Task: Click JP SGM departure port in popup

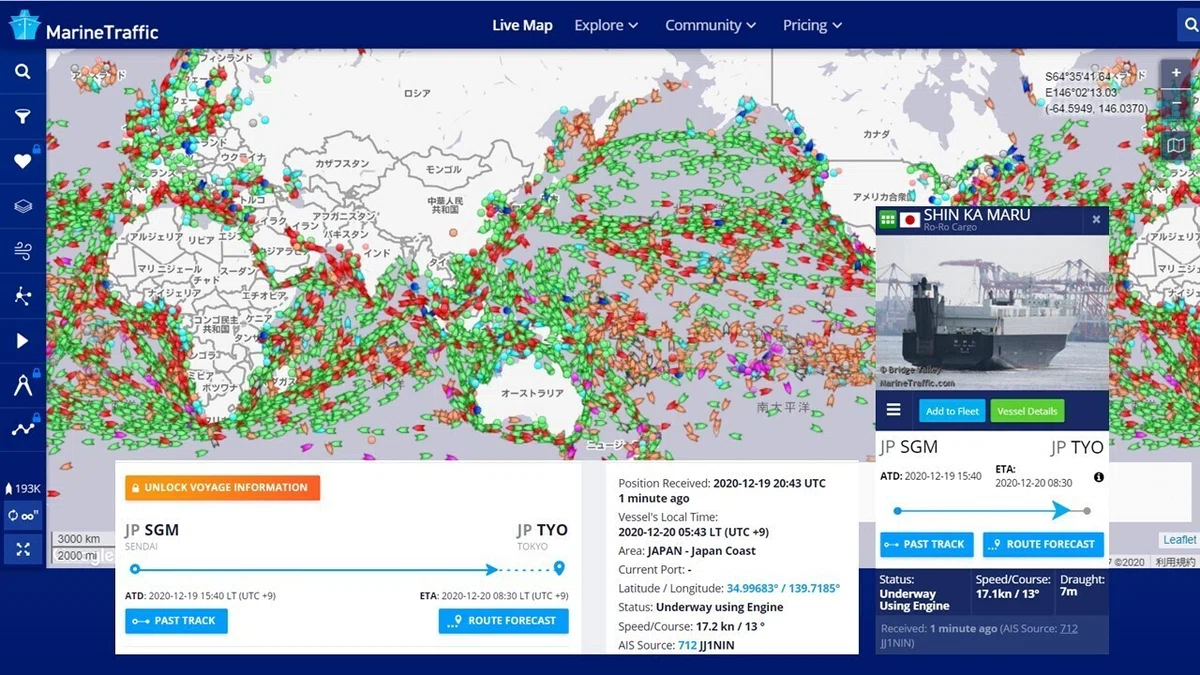Action: click(x=908, y=447)
